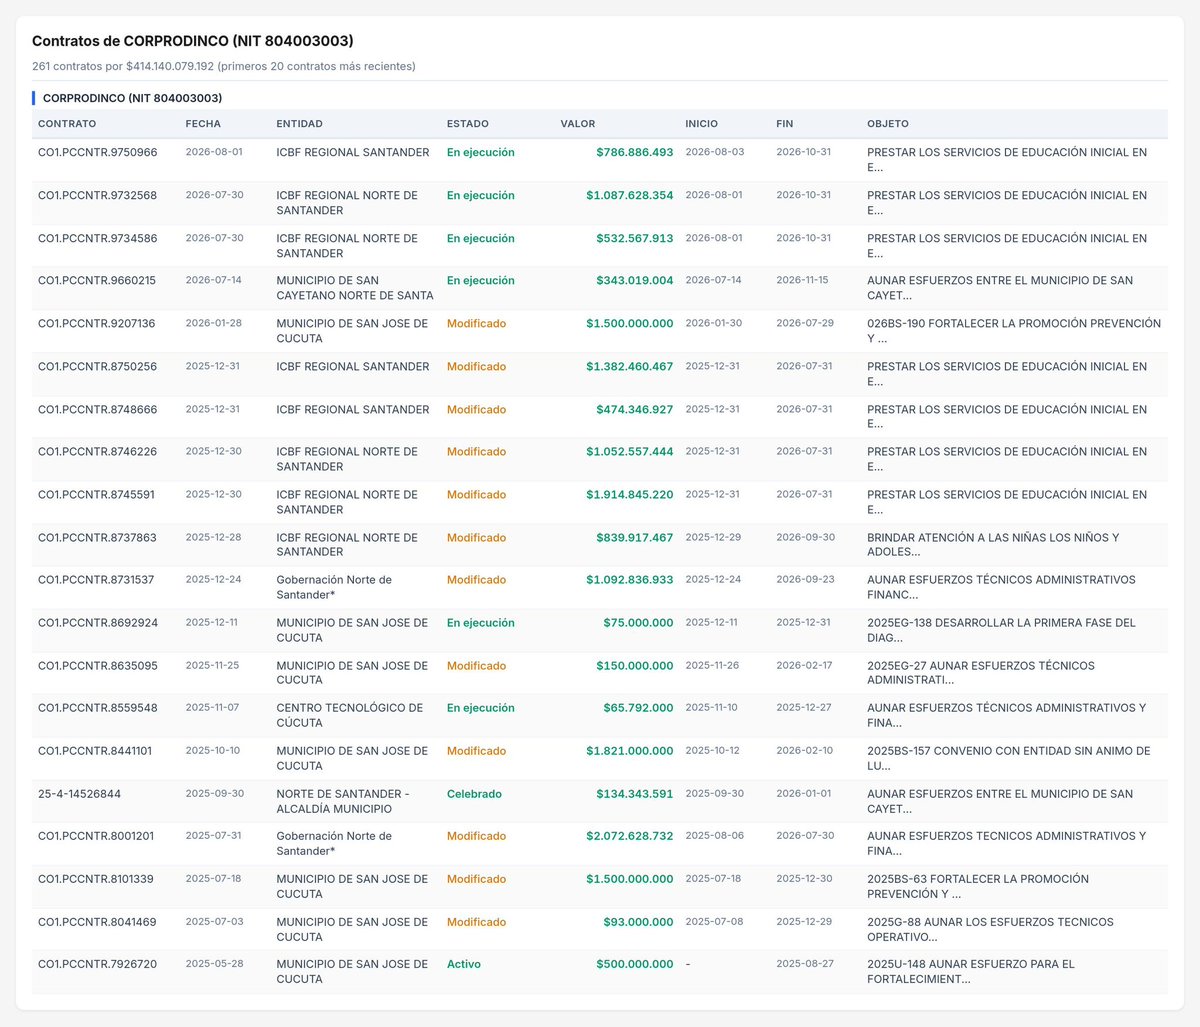1200x1027 pixels.
Task: Select contract CO1.PCCNTR.8748666
Action: point(98,409)
